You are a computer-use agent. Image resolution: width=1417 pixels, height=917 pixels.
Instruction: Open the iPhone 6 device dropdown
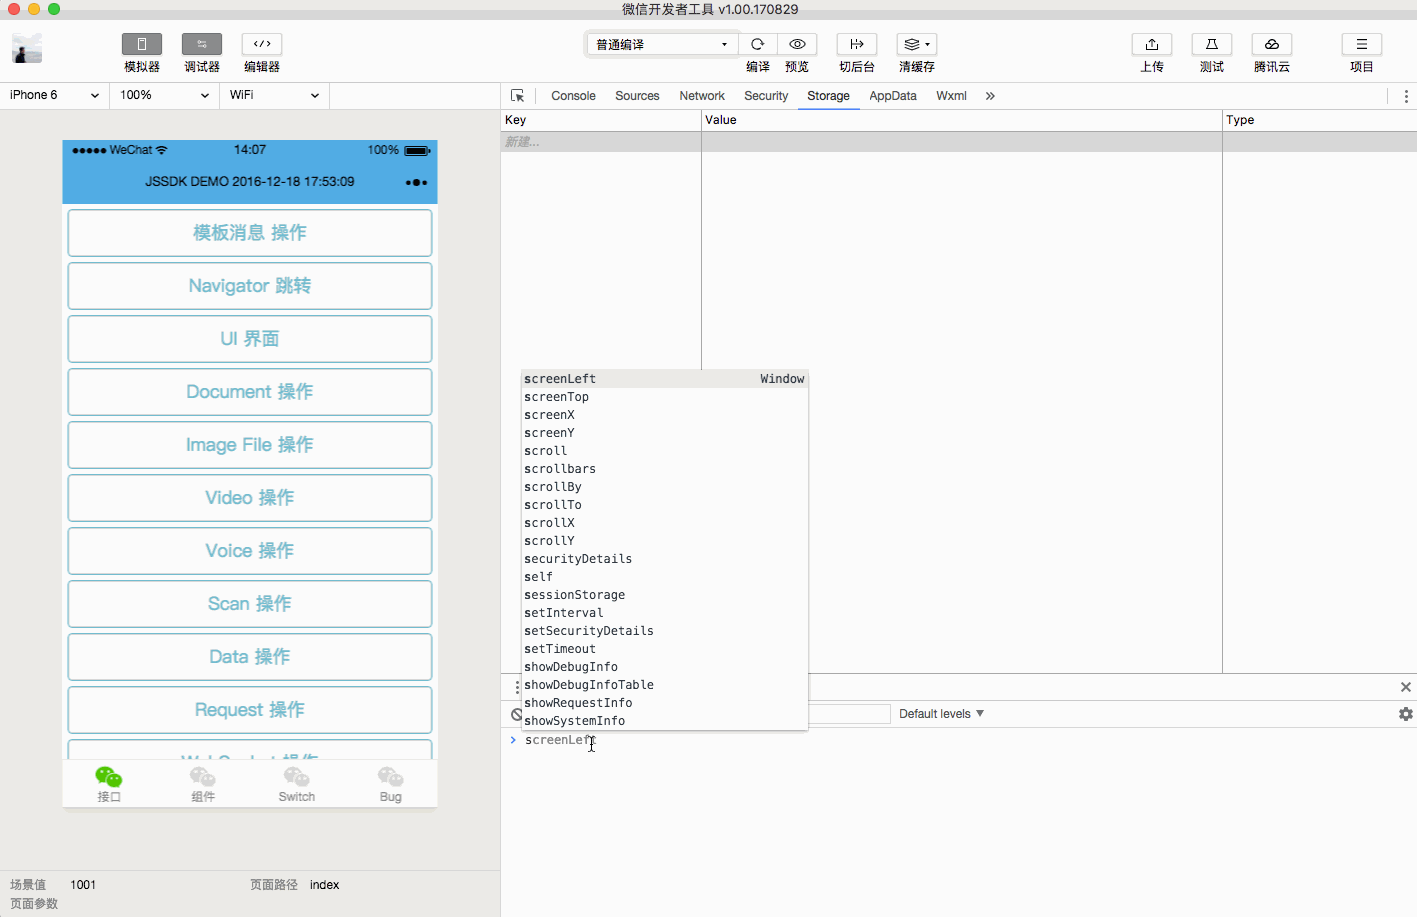point(54,95)
